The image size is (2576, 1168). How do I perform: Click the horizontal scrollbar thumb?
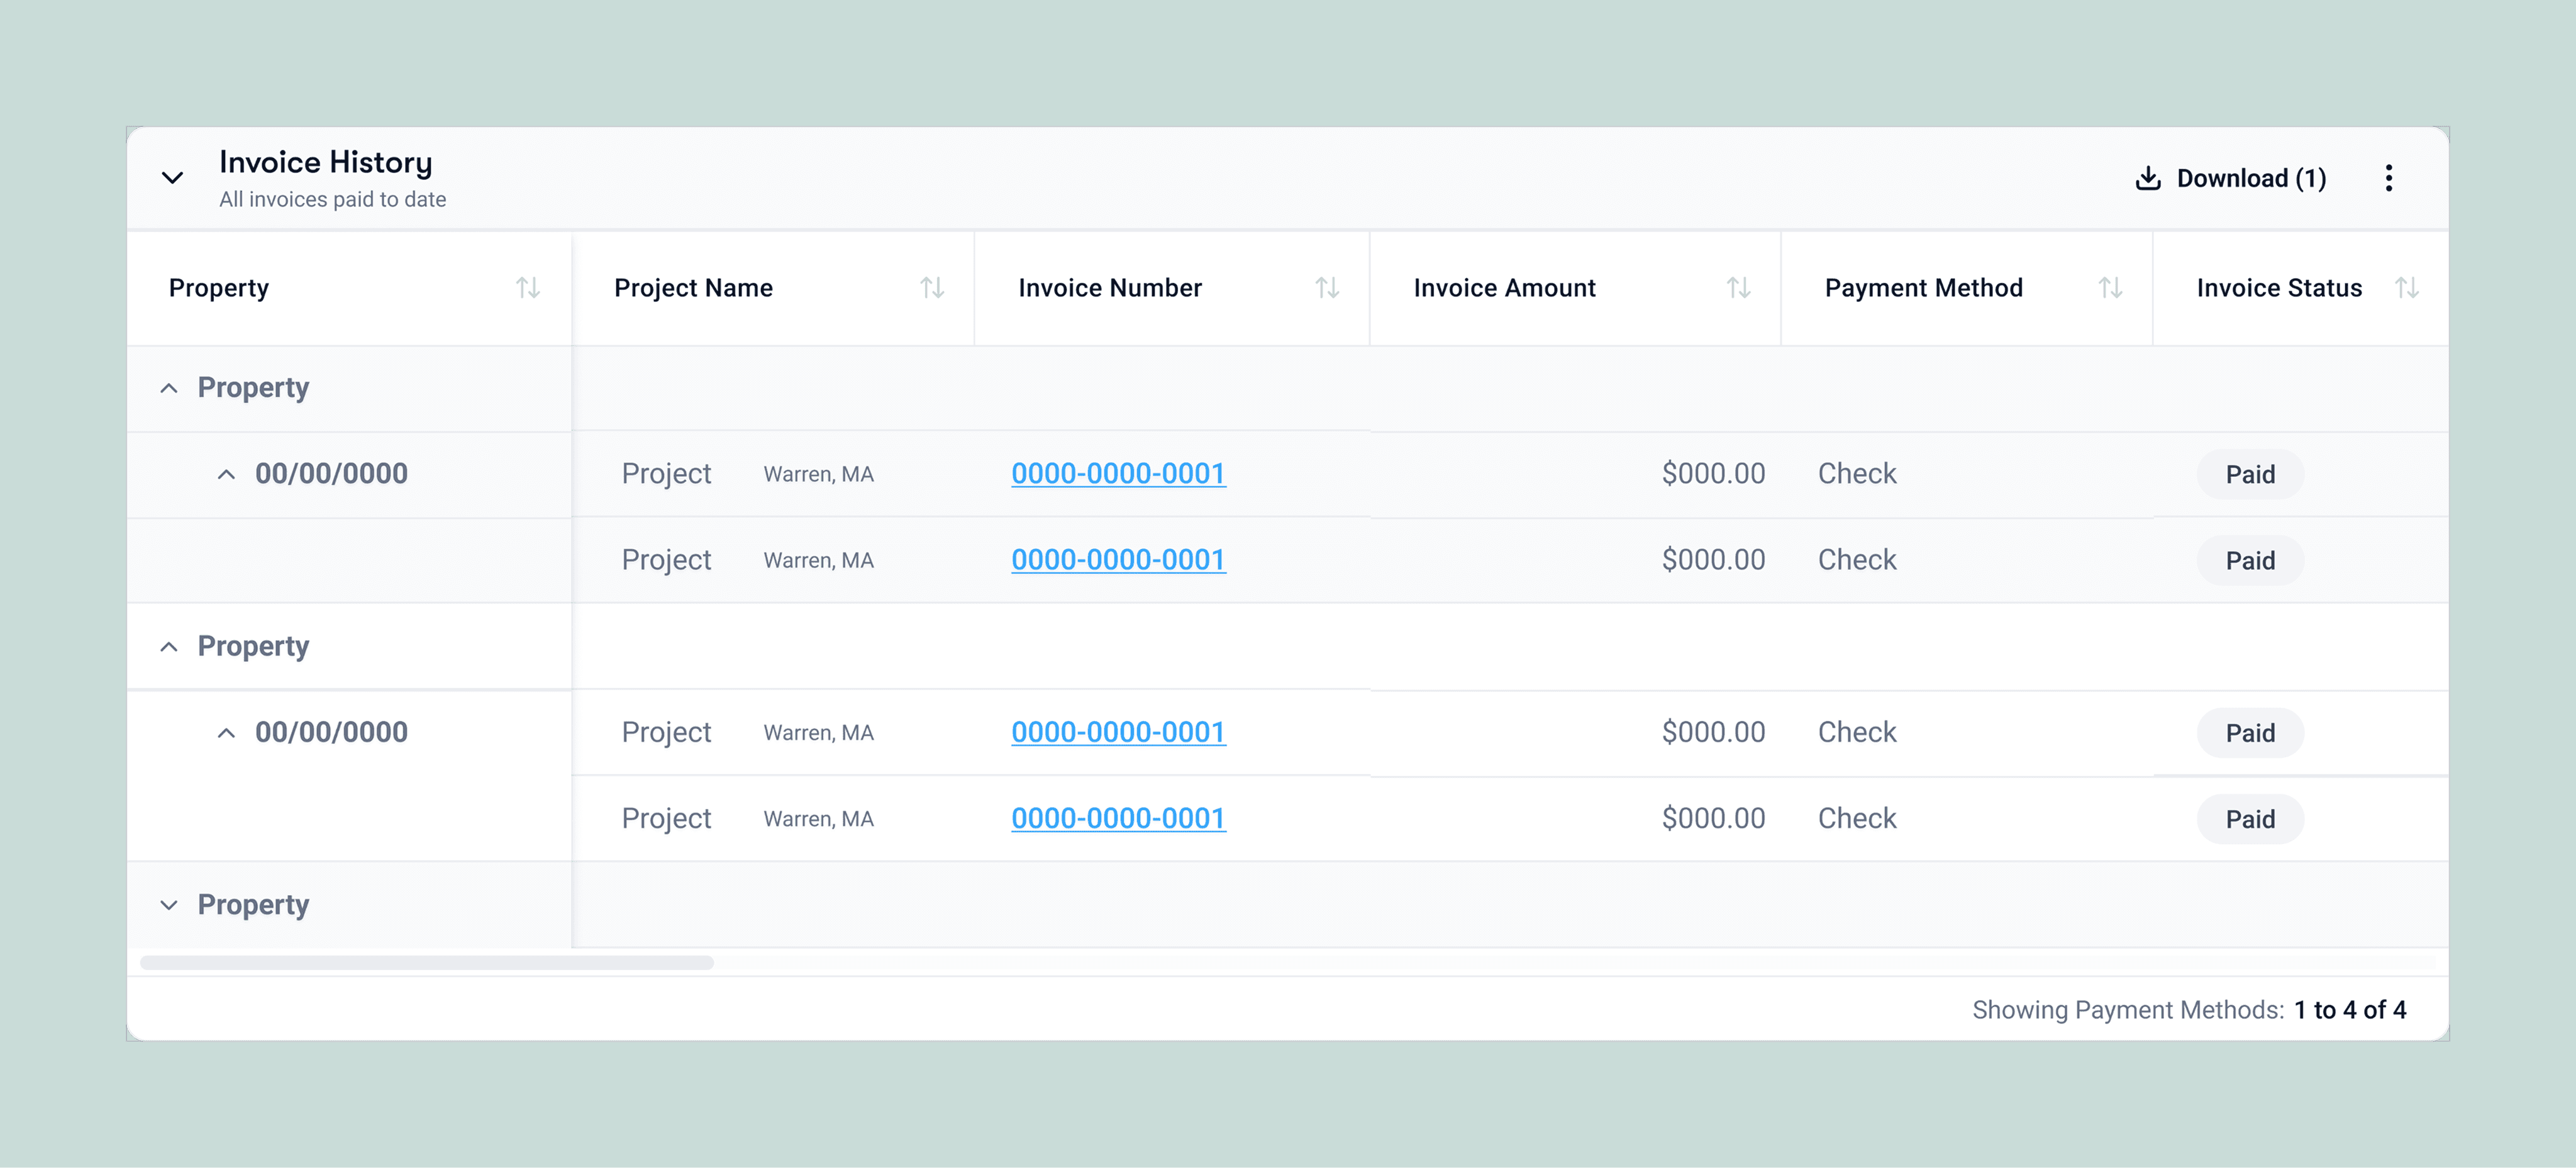pyautogui.click(x=427, y=962)
